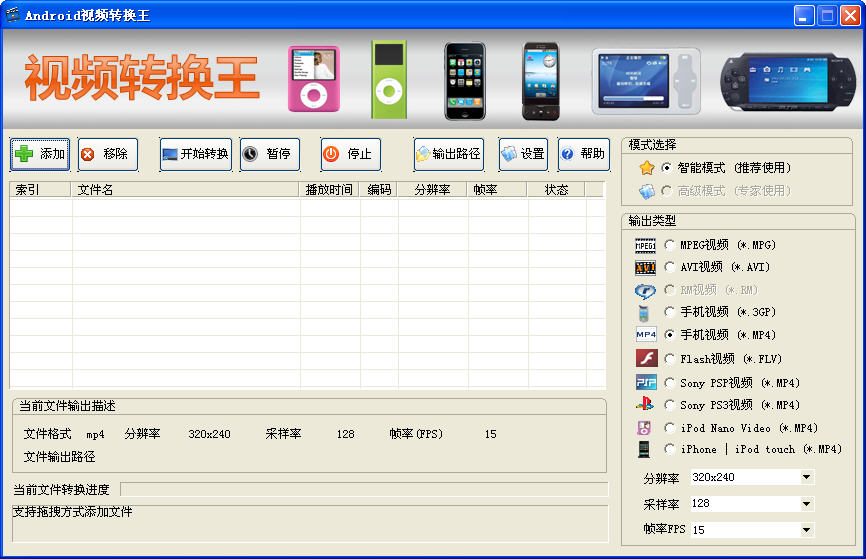This screenshot has width=866, height=559.
Task: Choose 手机视频 (*.3GP) output type
Action: pos(669,312)
